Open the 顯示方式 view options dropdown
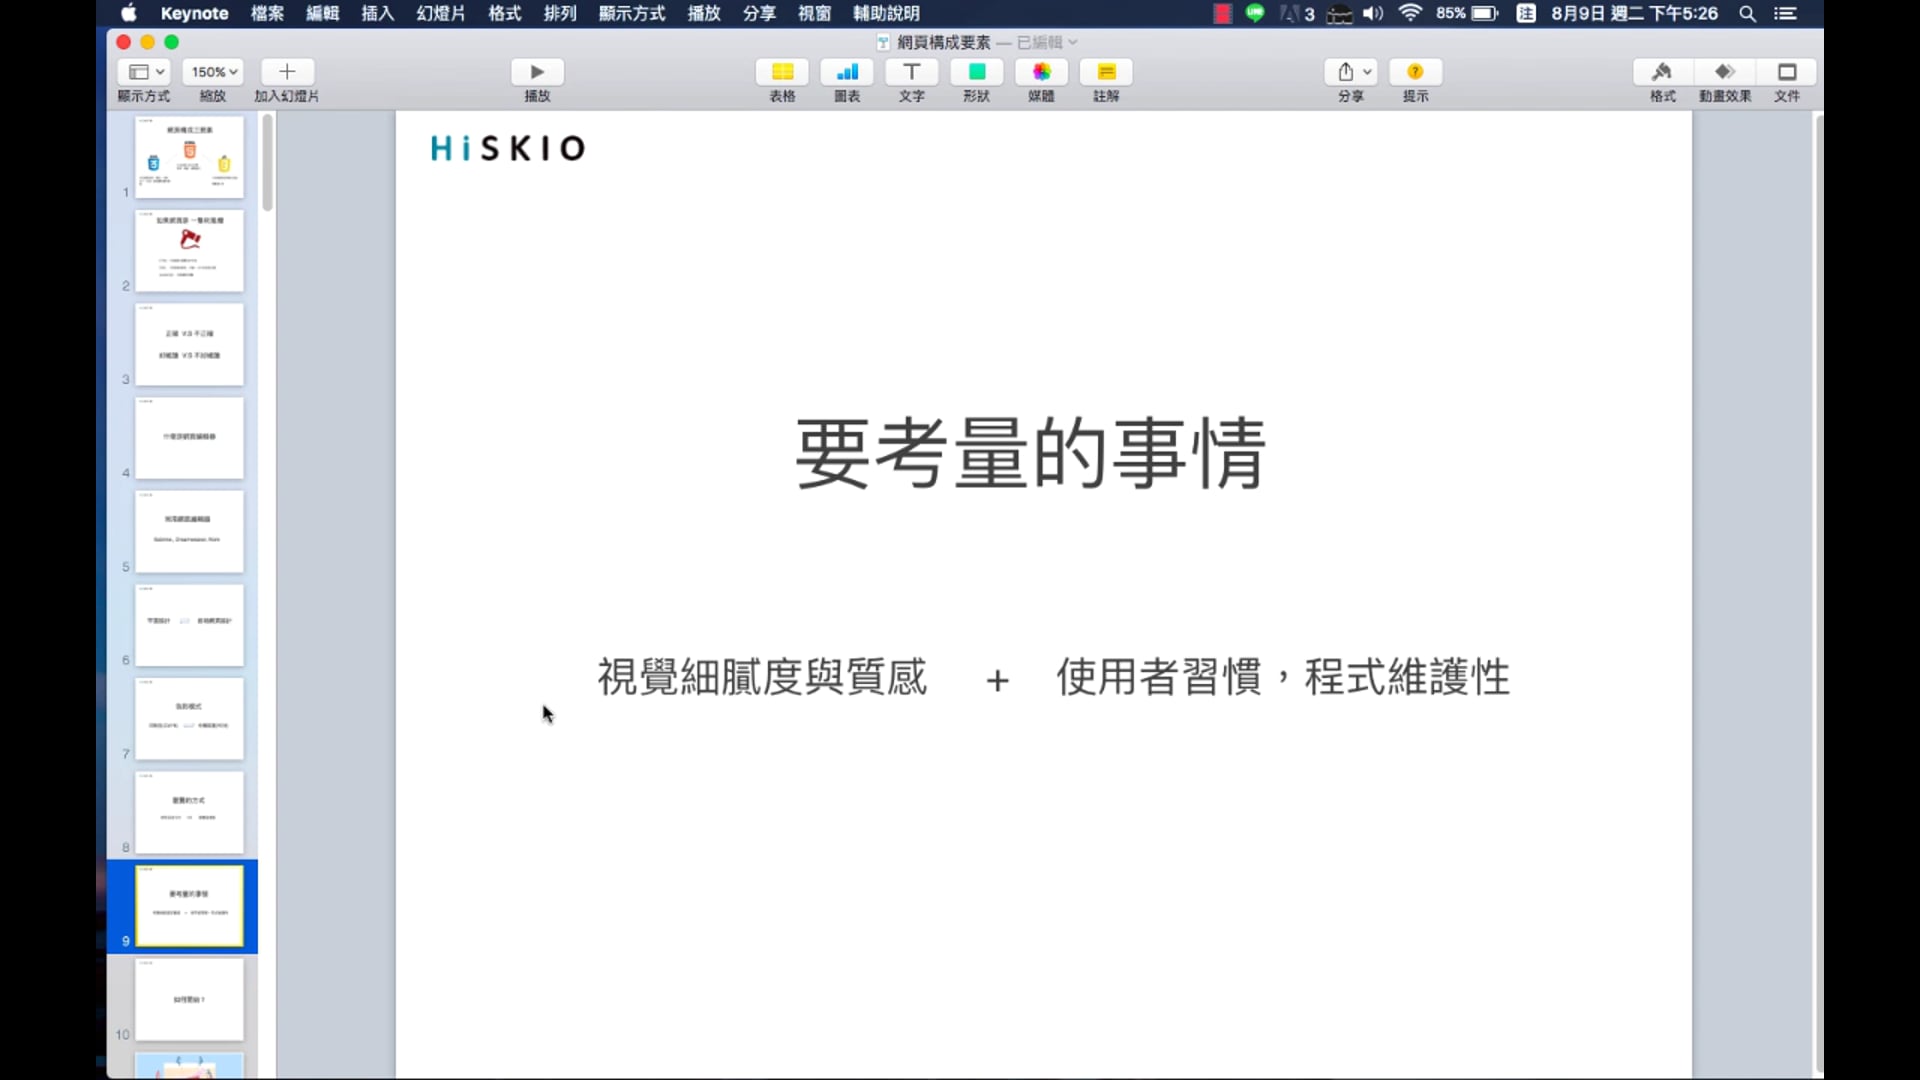Viewport: 1920px width, 1080px height. (143, 71)
